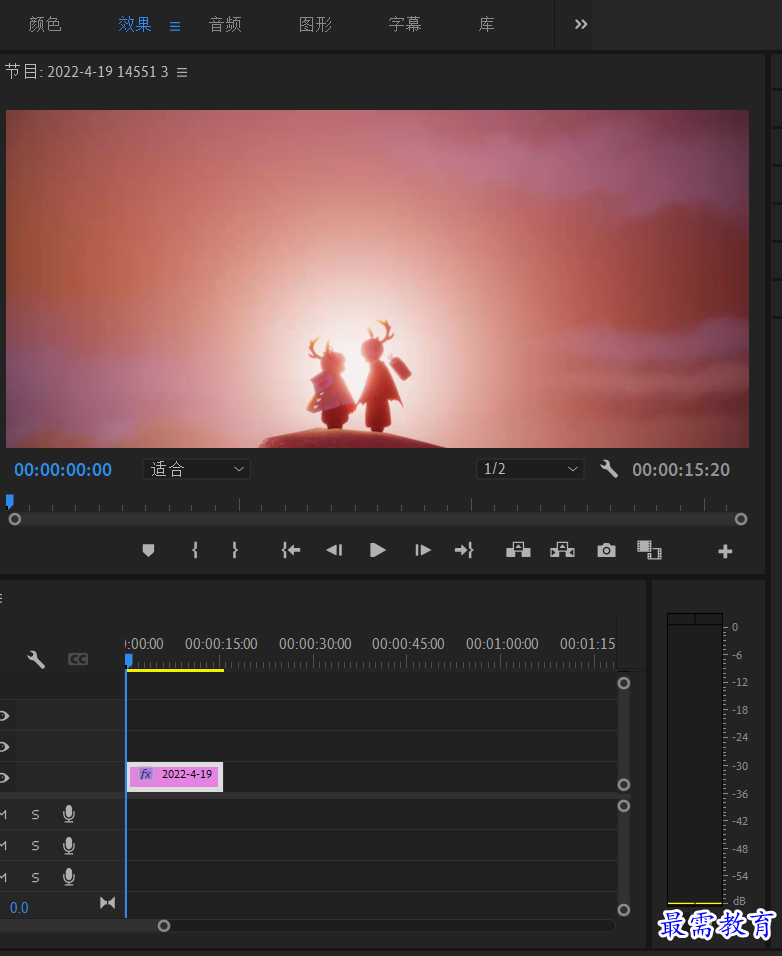Click the fx badge on 2022-4-19 clip

146,774
